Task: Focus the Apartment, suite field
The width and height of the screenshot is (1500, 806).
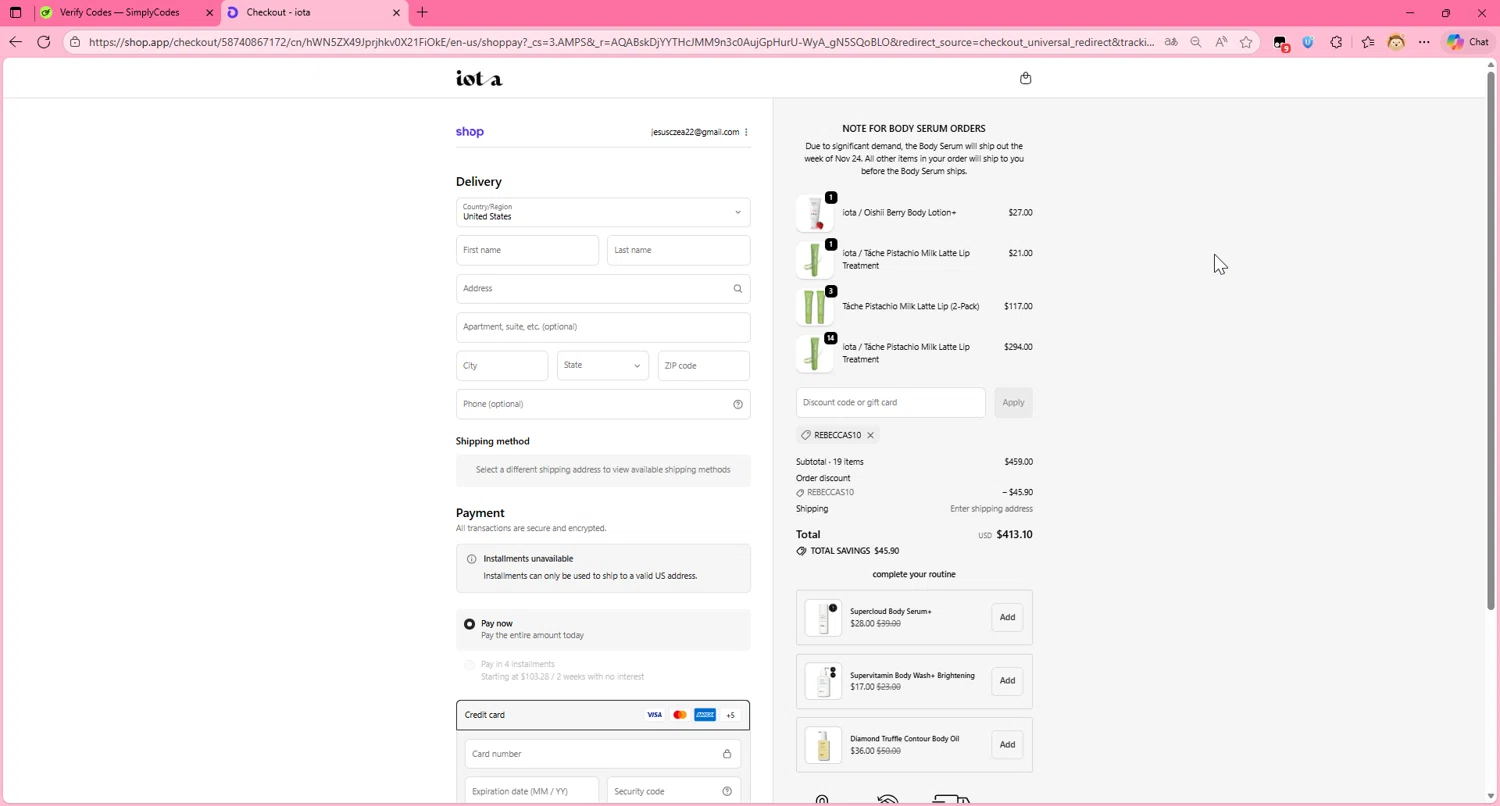Action: [x=603, y=327]
